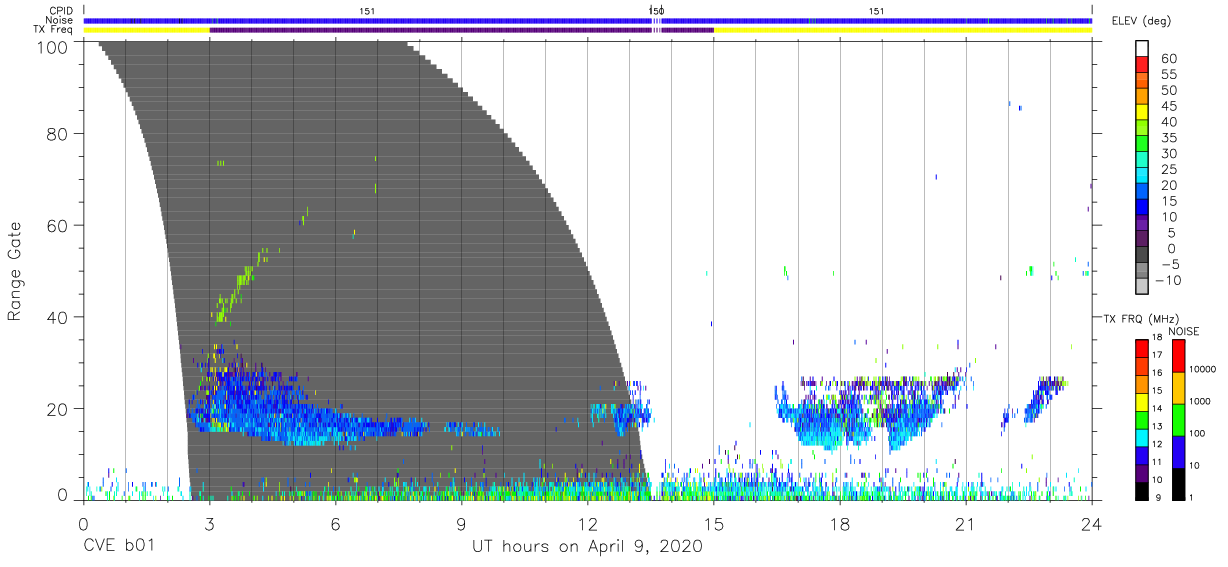Click the red band of the ELEV colorbar
The height and width of the screenshot is (567, 1228).
pyautogui.click(x=1142, y=67)
